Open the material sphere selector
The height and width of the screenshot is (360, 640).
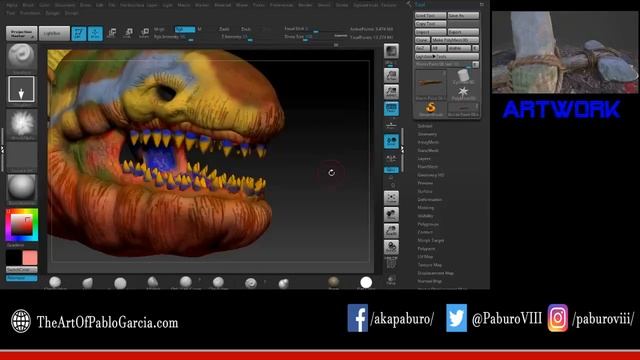pyautogui.click(x=22, y=188)
